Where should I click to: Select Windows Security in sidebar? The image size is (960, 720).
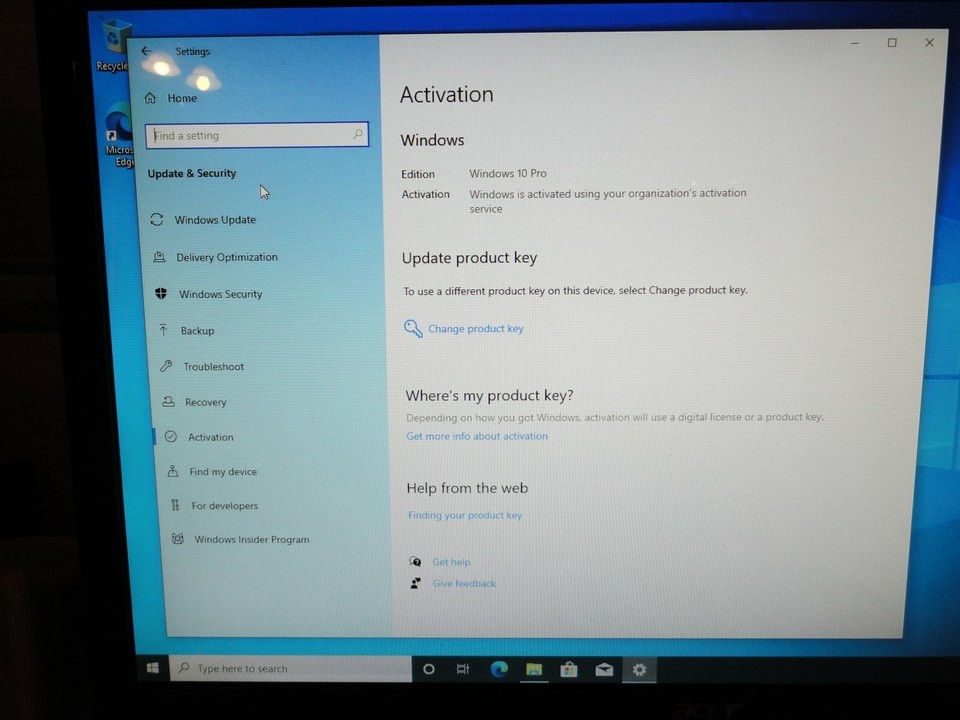tap(220, 294)
